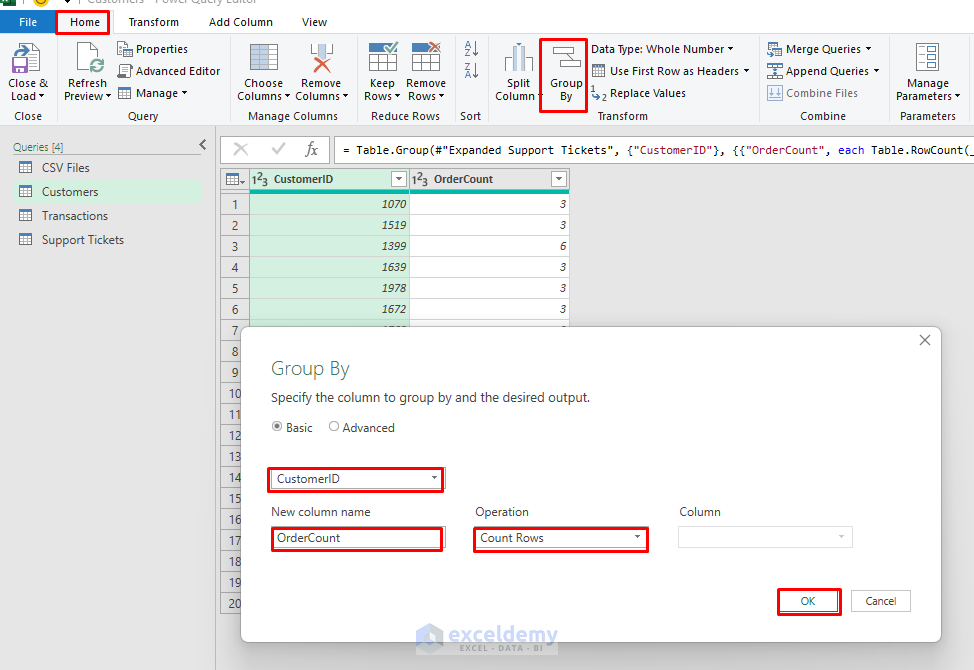Click Replace Values
The height and width of the screenshot is (670, 974).
[x=639, y=93]
